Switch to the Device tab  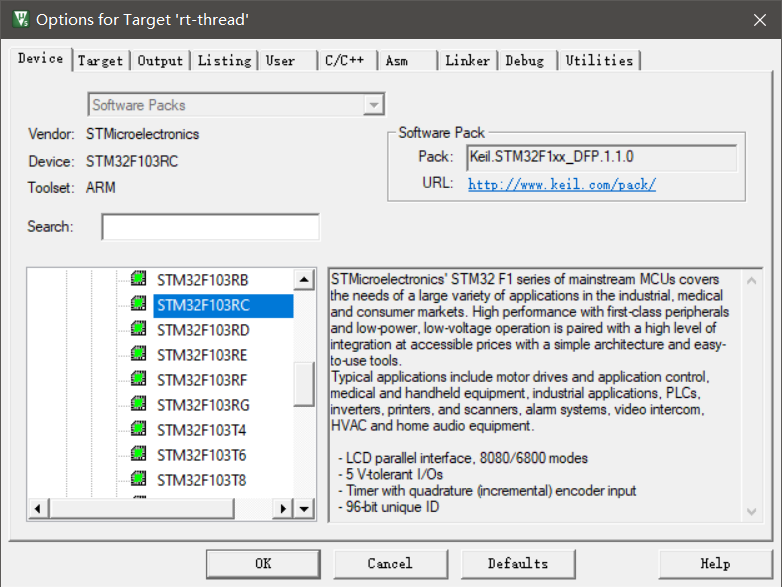tap(40, 59)
